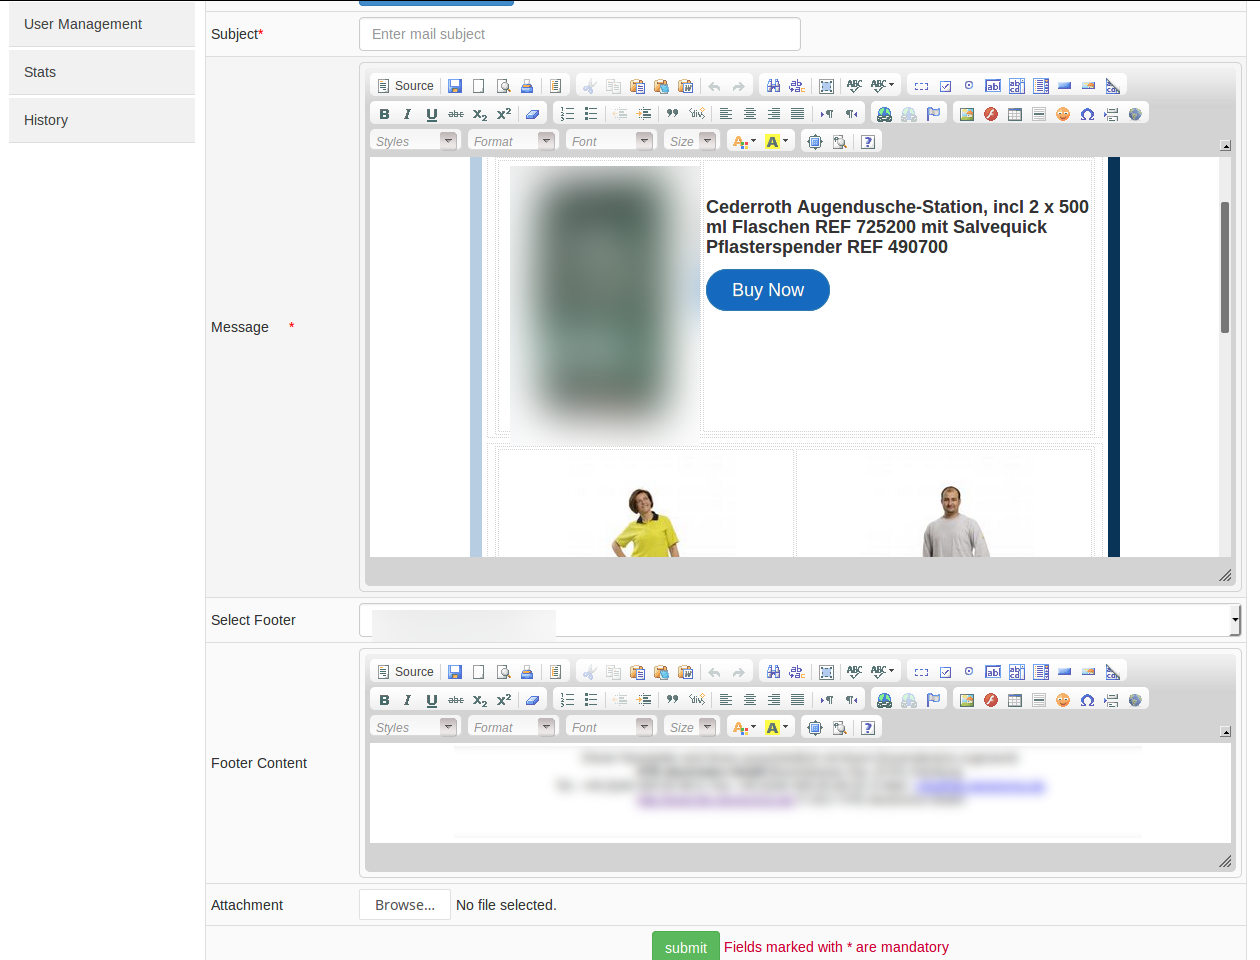Click the Message editor vertical scrollbar
This screenshot has width=1260, height=960.
1225,267
